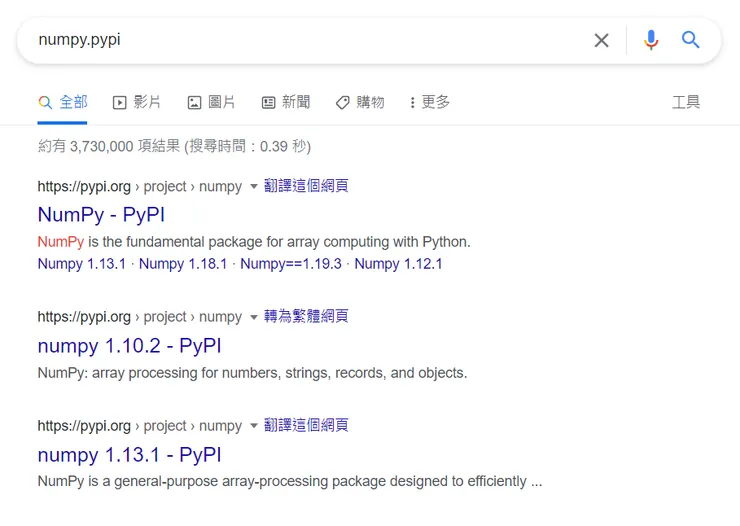The image size is (740, 526).
Task: Expand the dropdown arrow beside the first result URL
Action: coord(254,186)
